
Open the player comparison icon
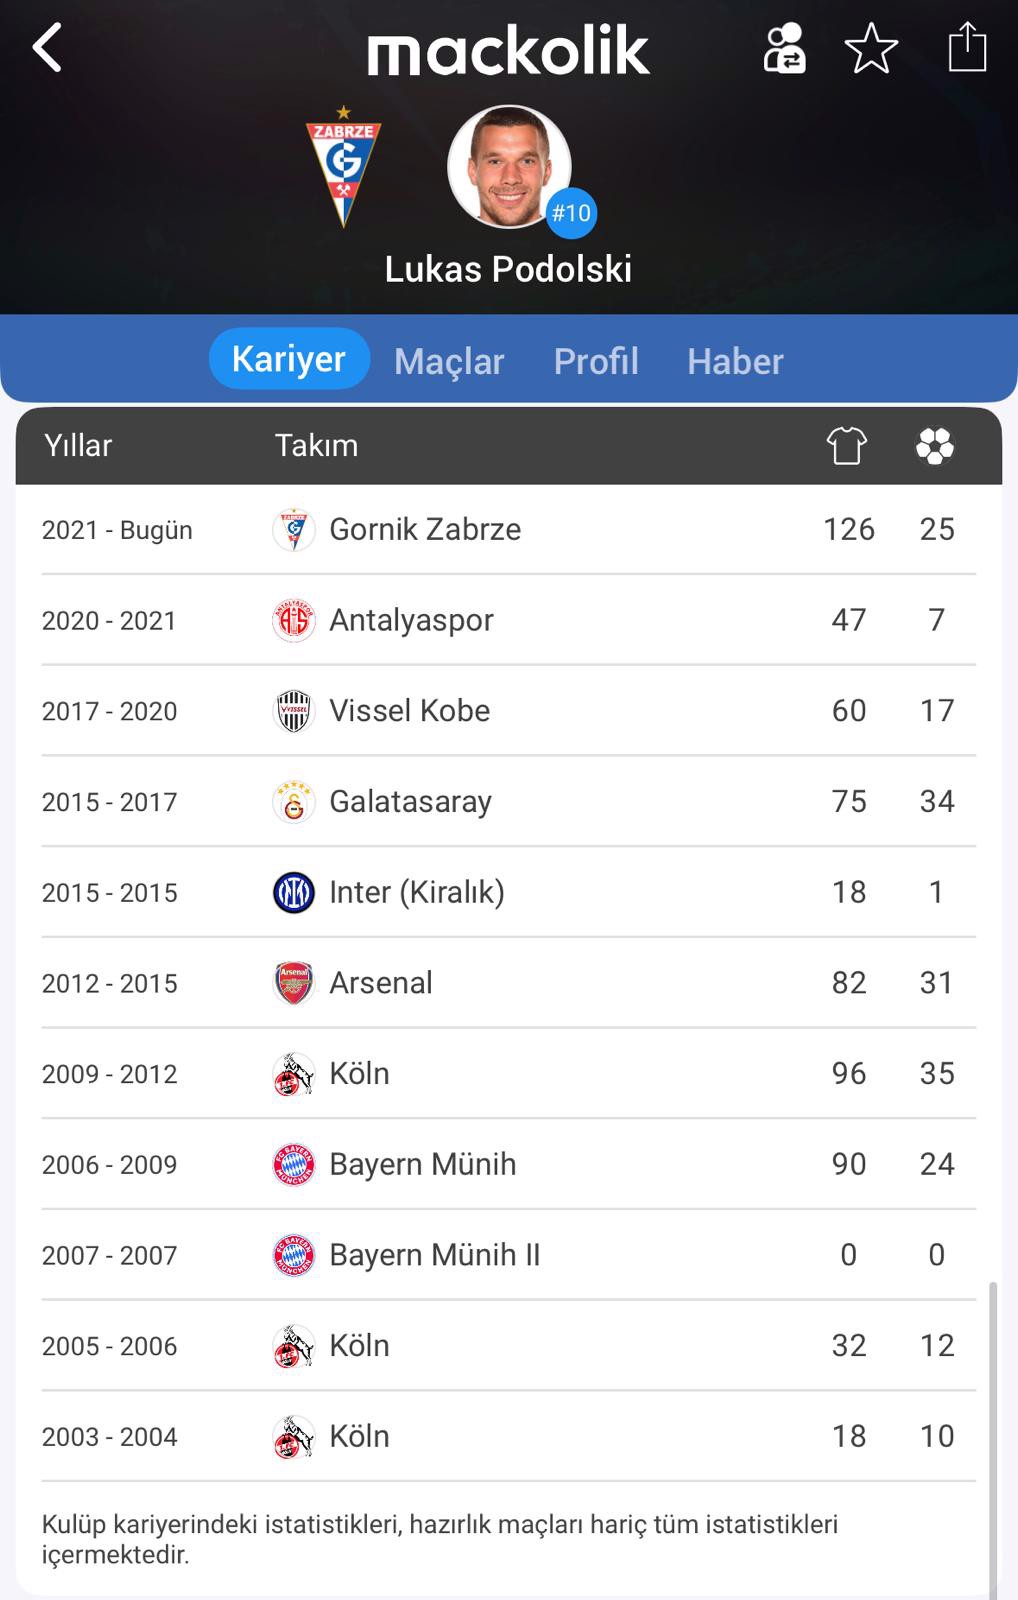pyautogui.click(x=784, y=48)
